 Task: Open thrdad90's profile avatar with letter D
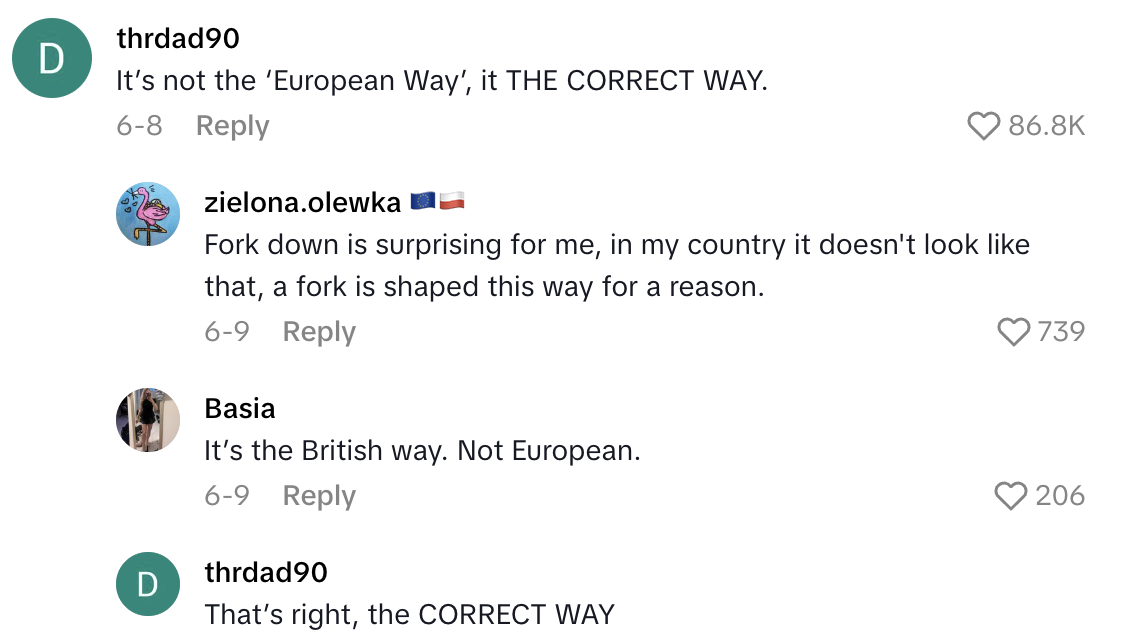(x=51, y=58)
